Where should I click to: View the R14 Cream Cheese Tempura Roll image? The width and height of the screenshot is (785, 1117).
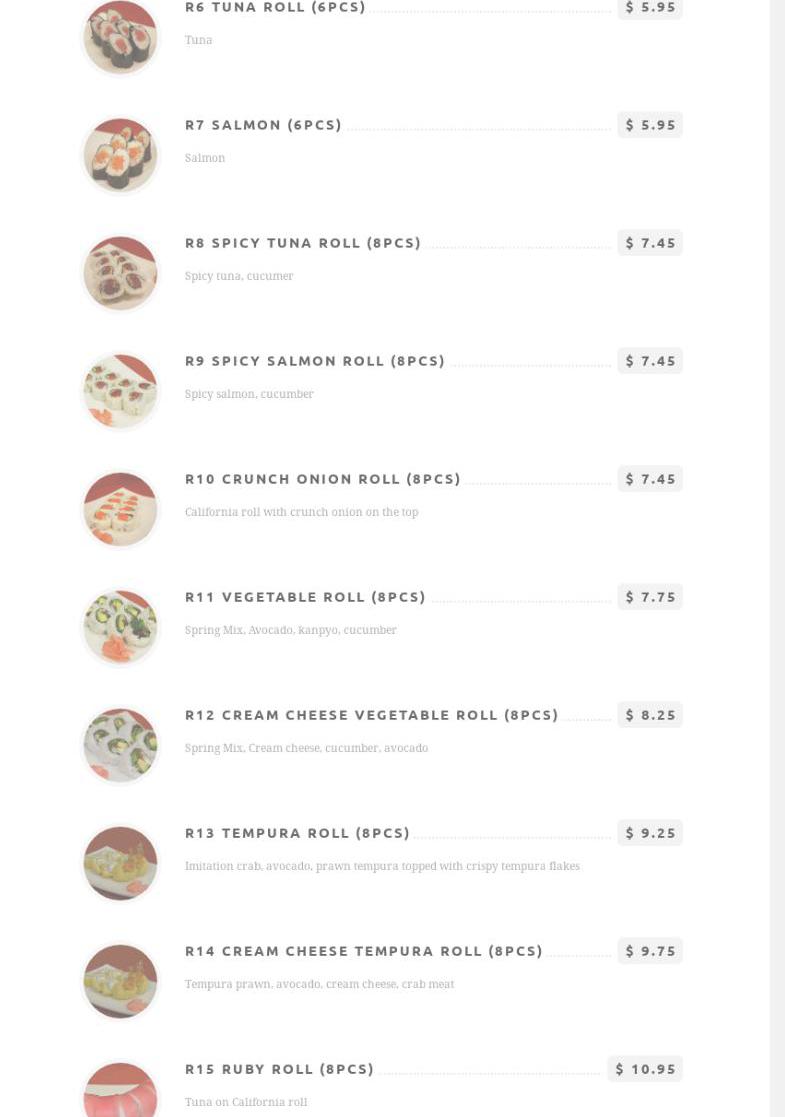pyautogui.click(x=120, y=981)
